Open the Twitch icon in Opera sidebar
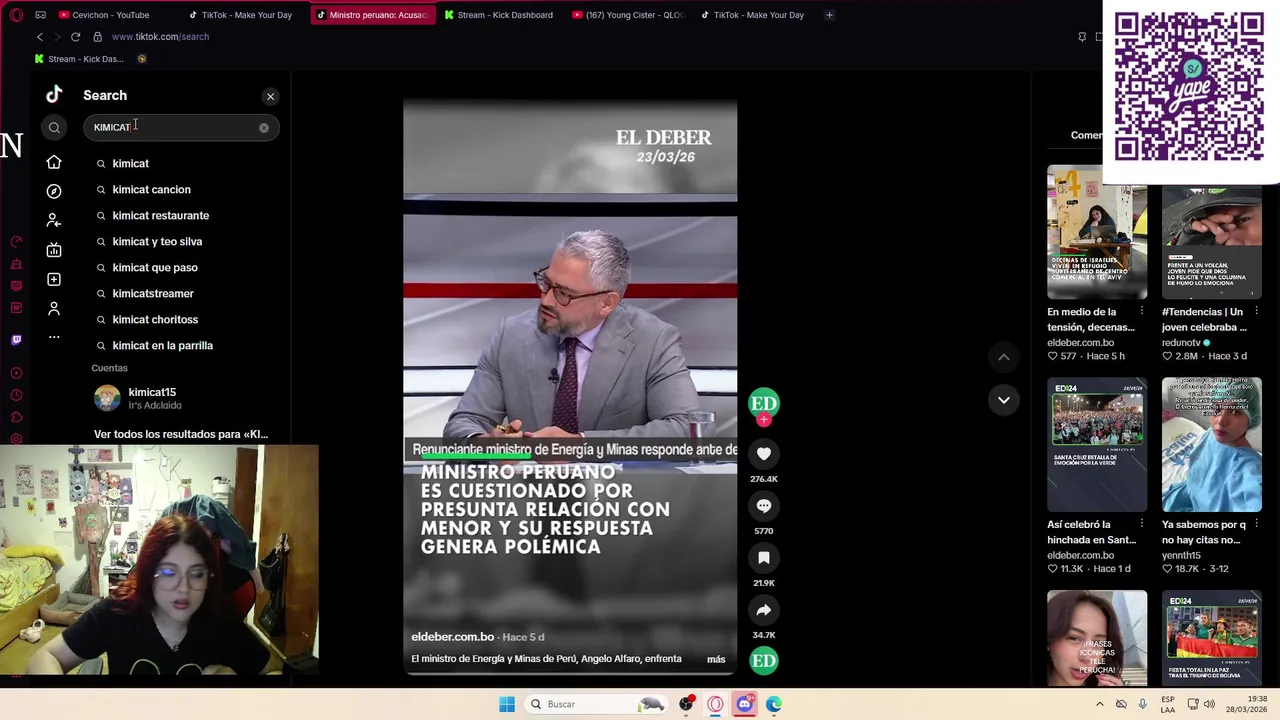1280x720 pixels. (16, 340)
